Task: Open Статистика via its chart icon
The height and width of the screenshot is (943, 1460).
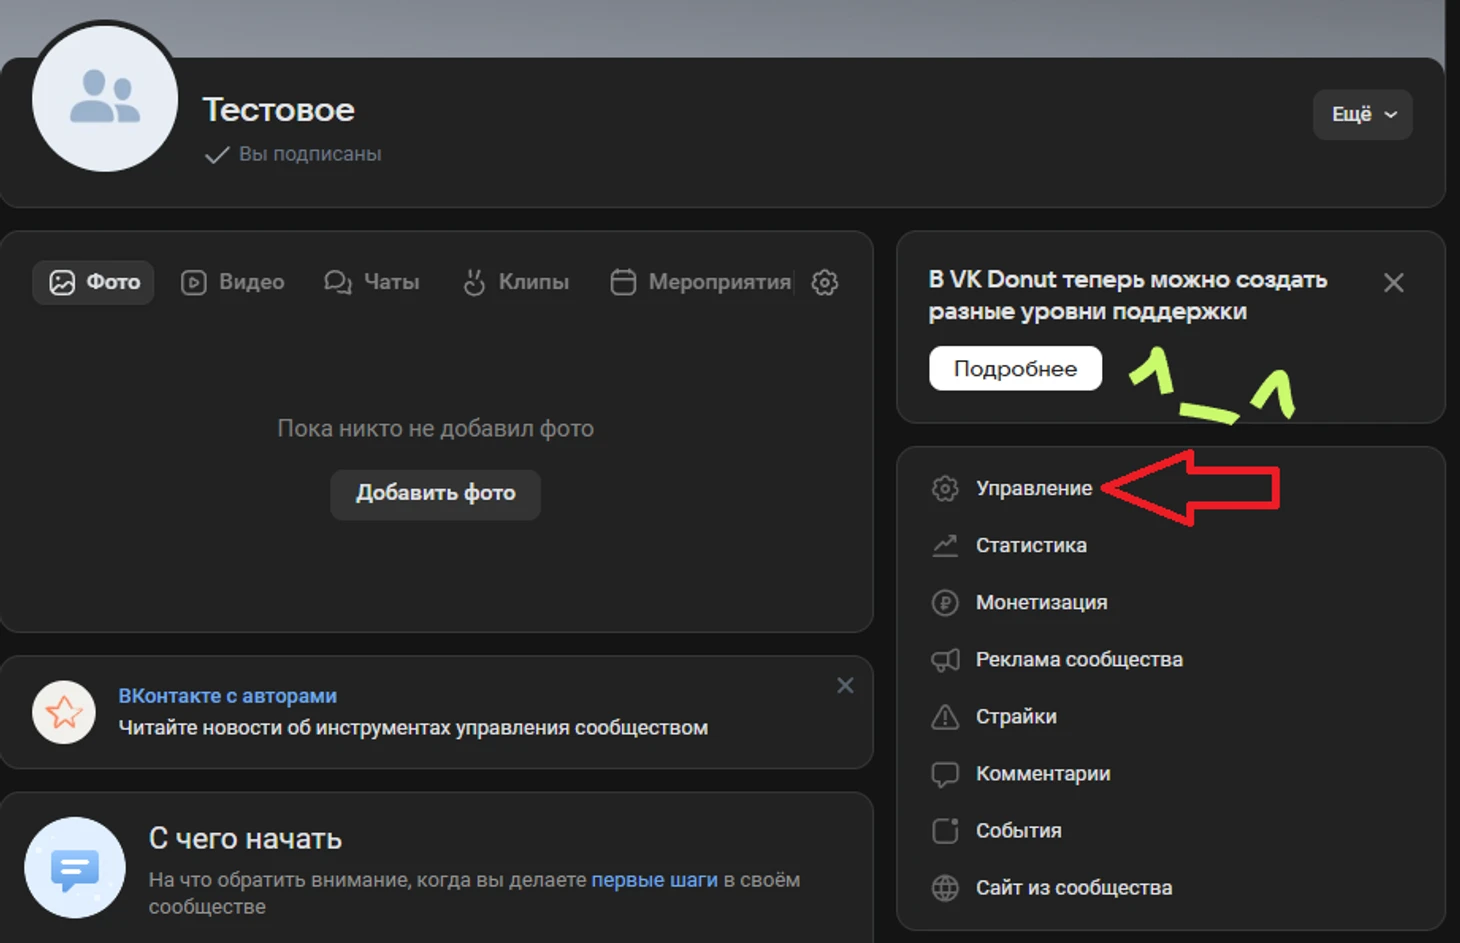Action: point(945,545)
